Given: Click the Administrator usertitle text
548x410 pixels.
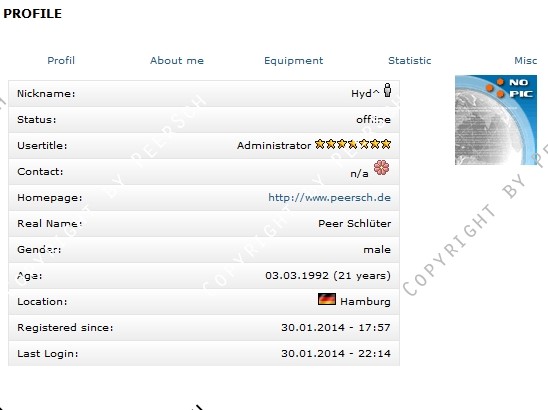Looking at the screenshot, I should tap(274, 145).
